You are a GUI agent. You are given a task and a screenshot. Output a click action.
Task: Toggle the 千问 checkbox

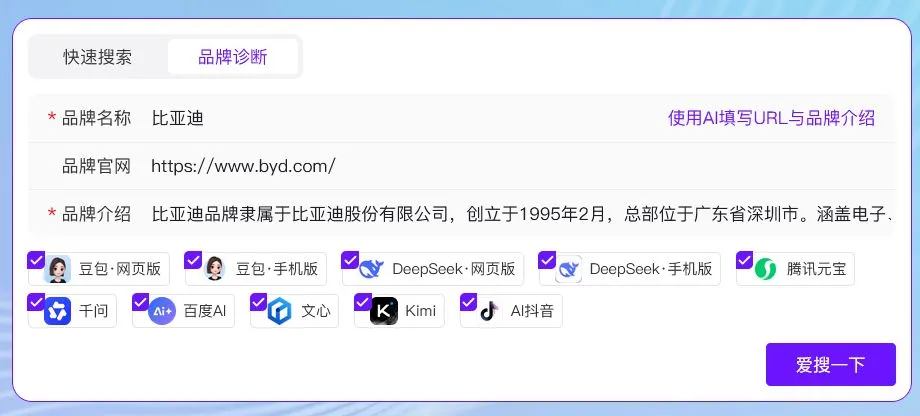(x=36, y=302)
